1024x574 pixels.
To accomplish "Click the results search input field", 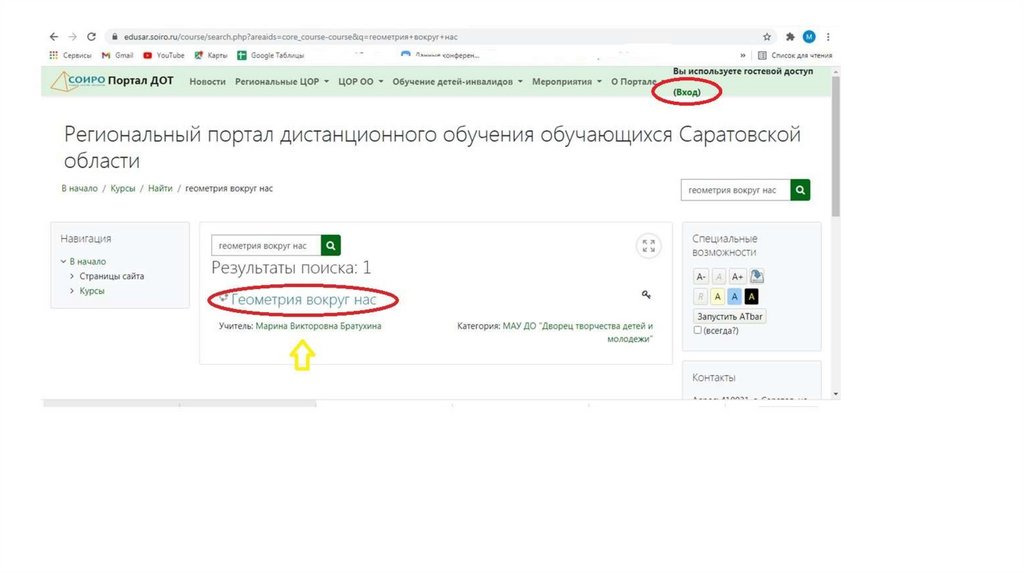I will click(x=265, y=245).
